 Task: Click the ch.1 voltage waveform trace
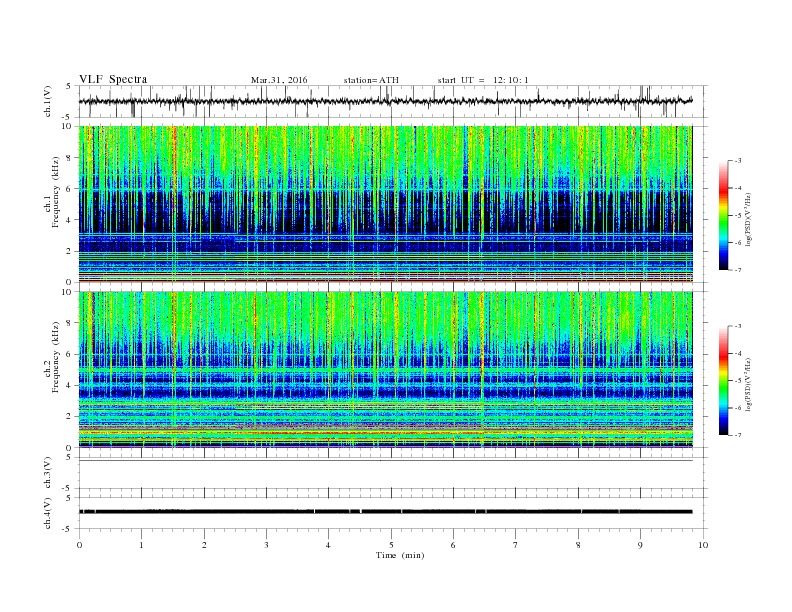[x=385, y=101]
